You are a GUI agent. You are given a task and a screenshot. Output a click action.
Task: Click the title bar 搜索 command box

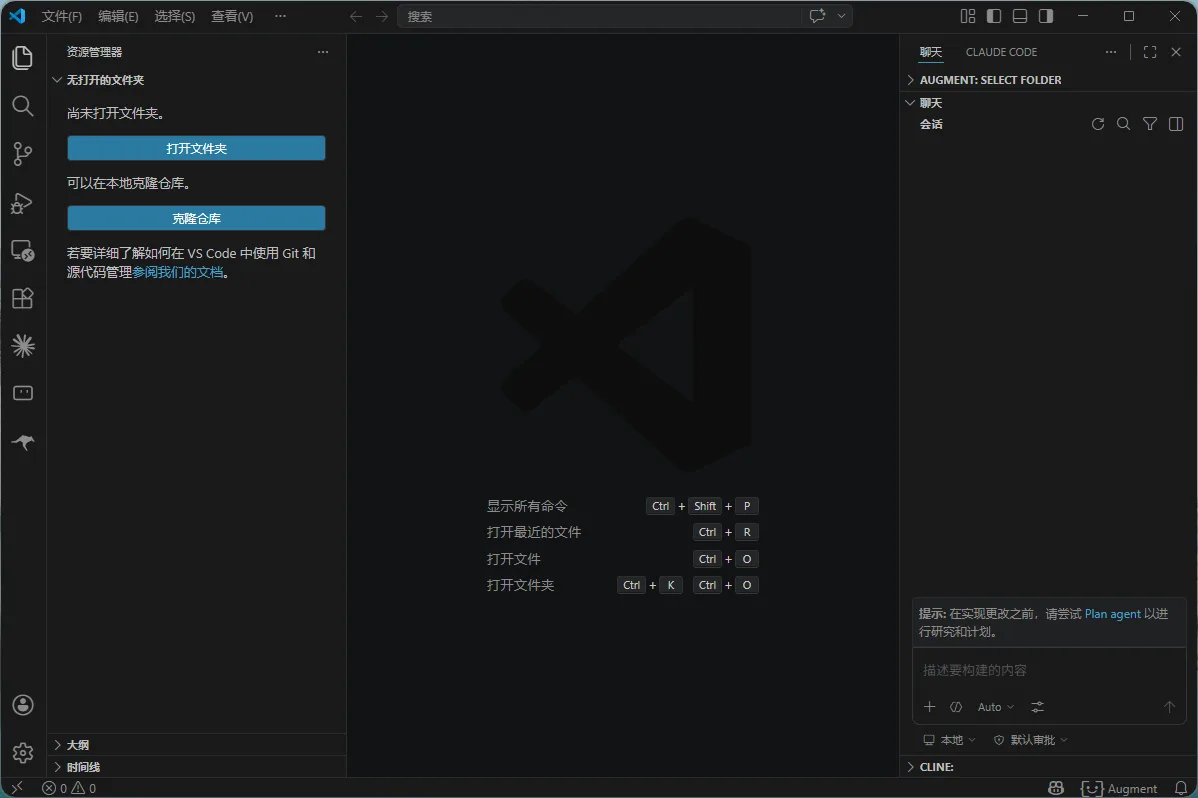599,16
